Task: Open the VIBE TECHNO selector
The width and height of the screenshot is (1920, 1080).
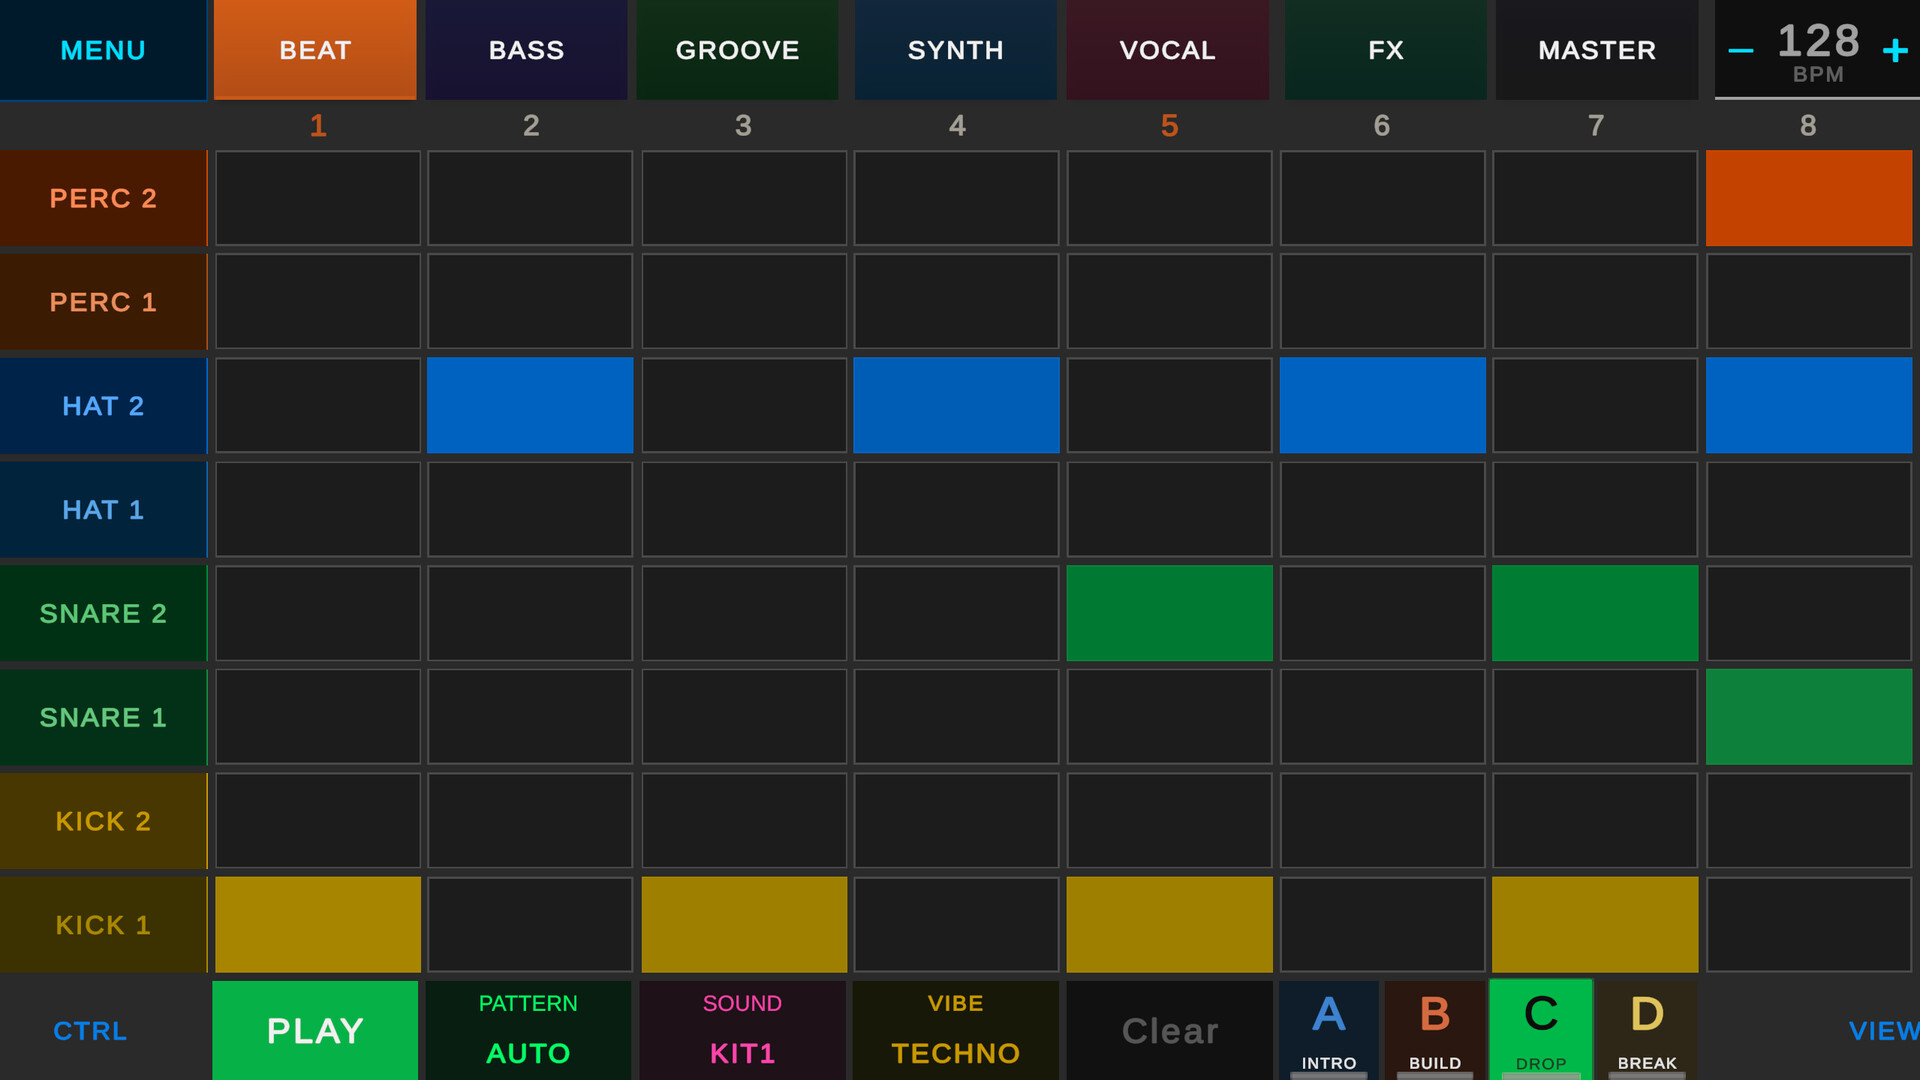Action: click(x=955, y=1029)
